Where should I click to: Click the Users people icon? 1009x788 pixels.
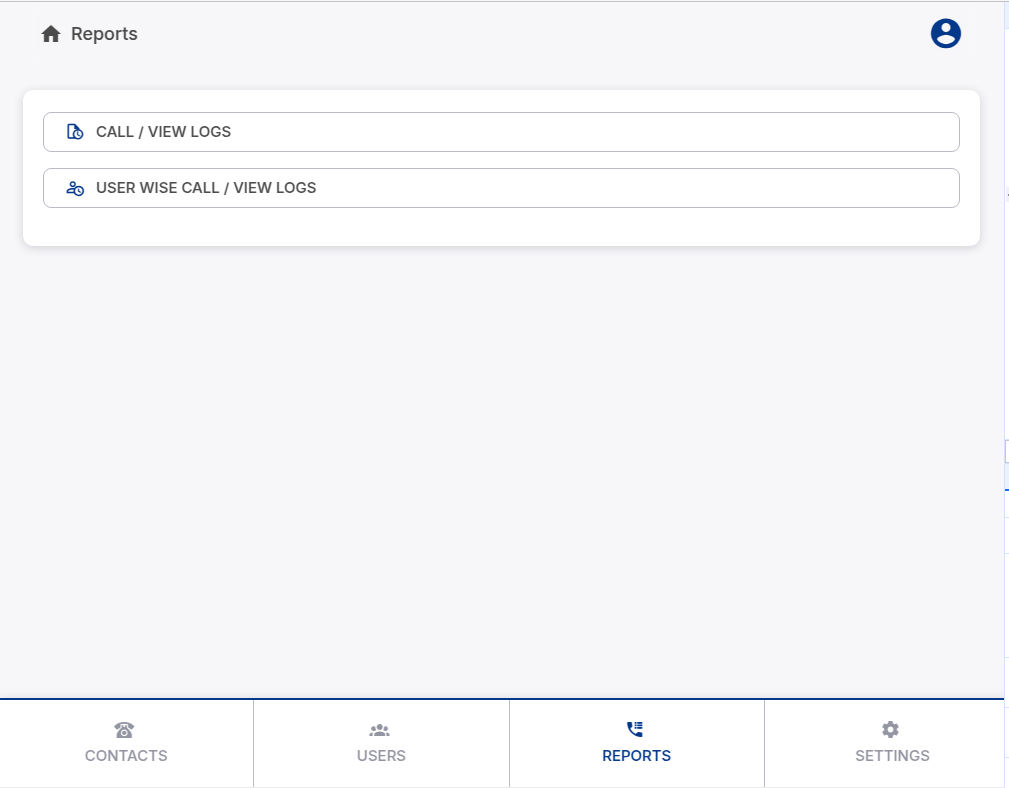pyautogui.click(x=381, y=729)
